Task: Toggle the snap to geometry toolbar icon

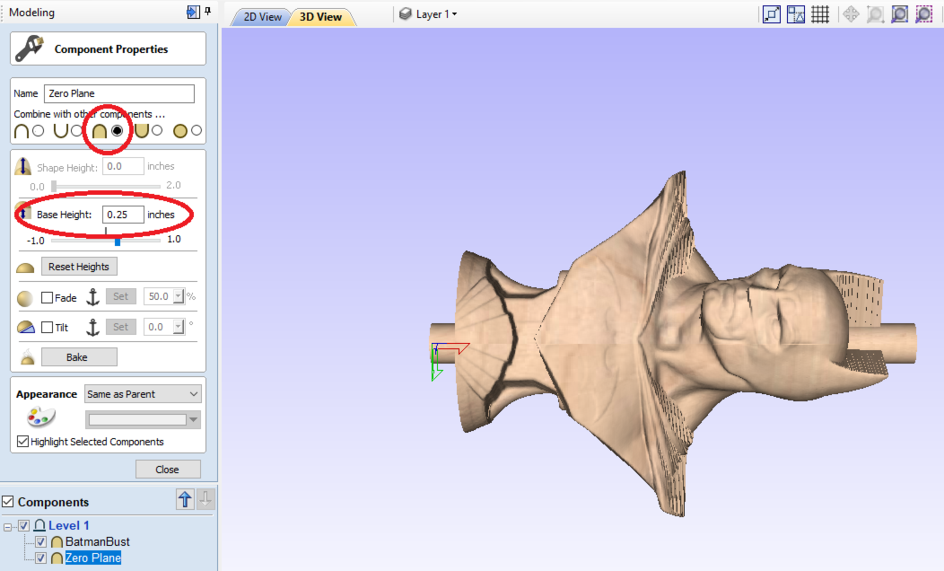Action: click(796, 14)
